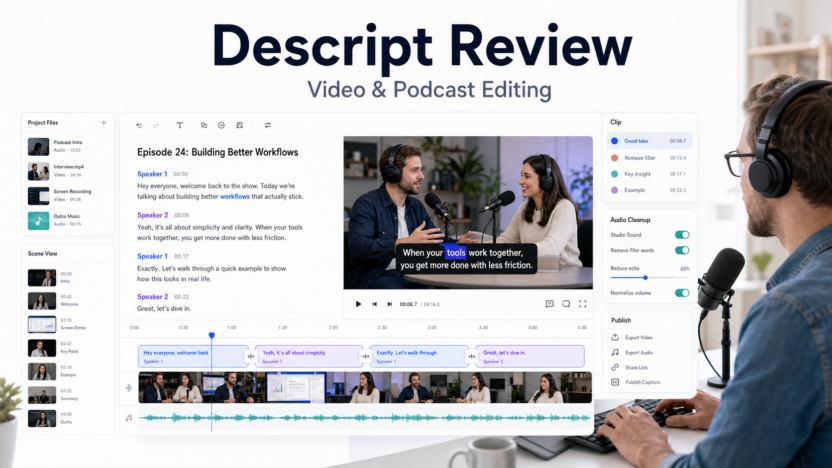Undo the last edit in the toolbar
The height and width of the screenshot is (468, 832).
[x=139, y=125]
